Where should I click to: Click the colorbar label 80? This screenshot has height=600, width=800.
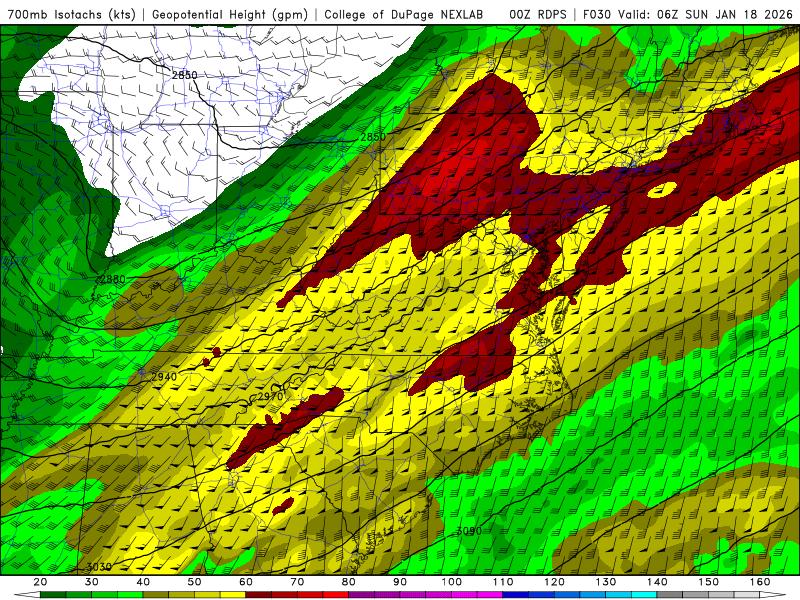tap(349, 582)
